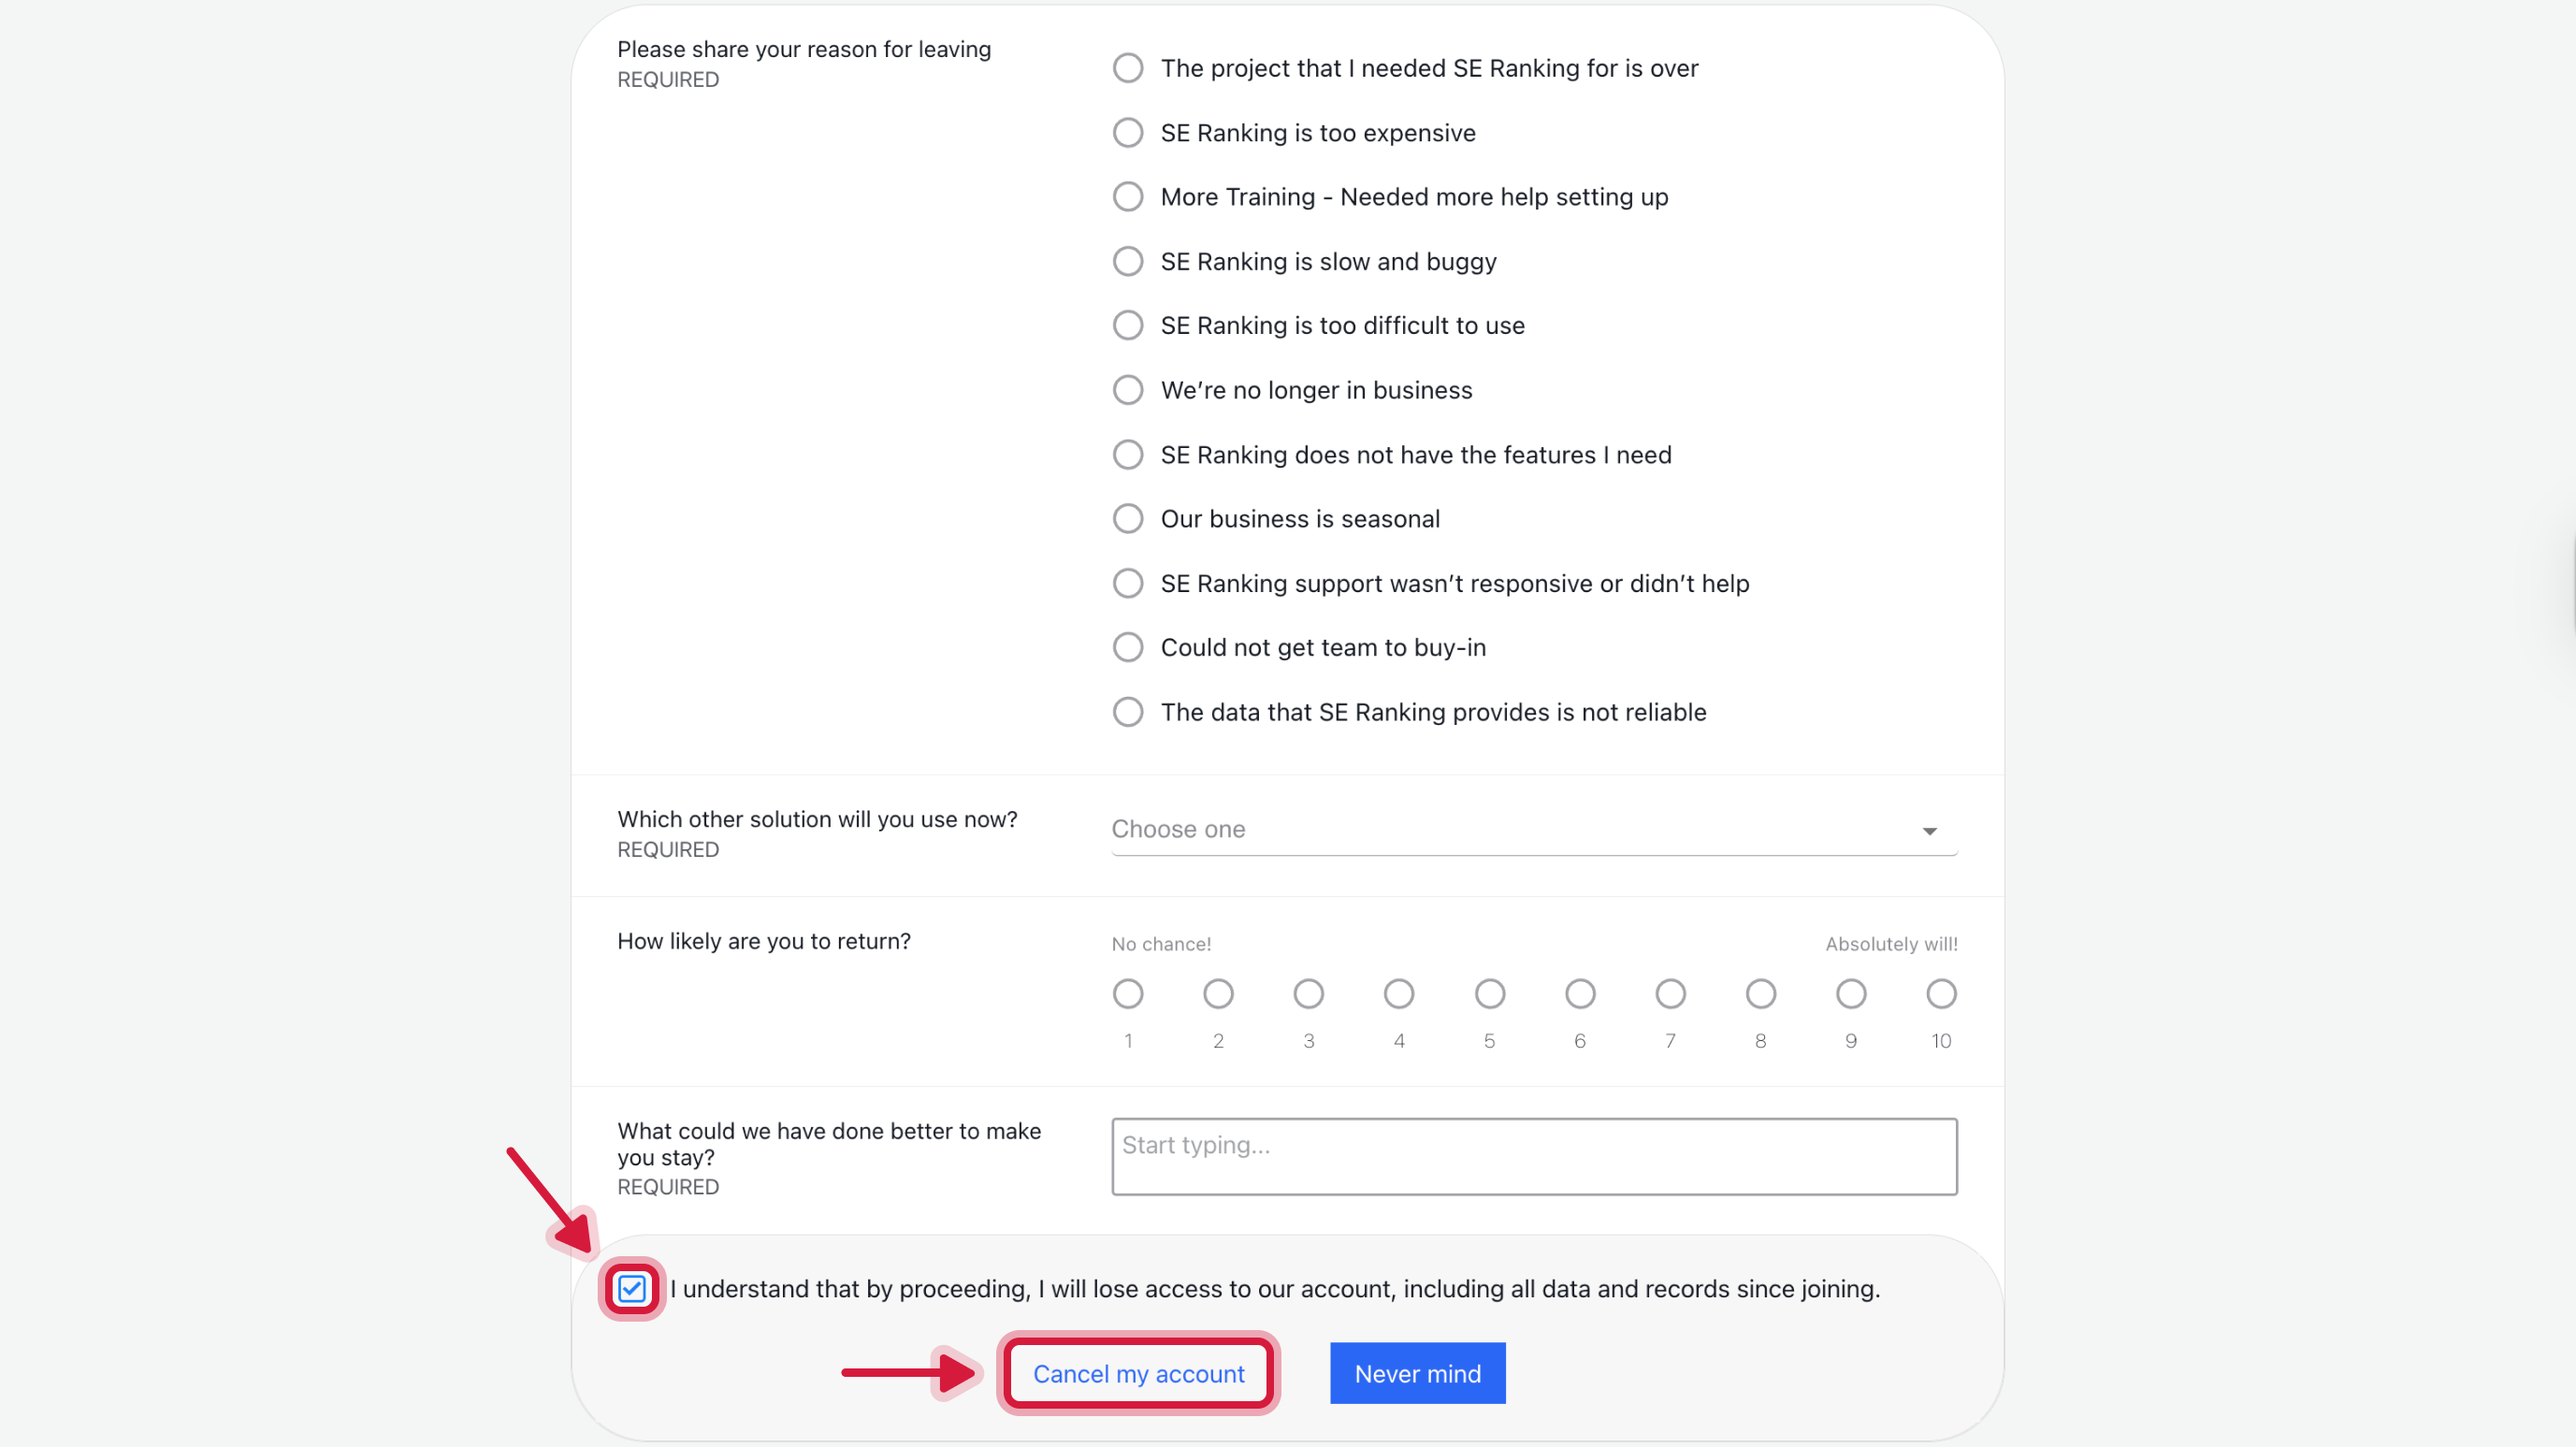Screen dimensions: 2576x1447
Task: Pick 'Our business is seasonal' option
Action: point(1128,519)
